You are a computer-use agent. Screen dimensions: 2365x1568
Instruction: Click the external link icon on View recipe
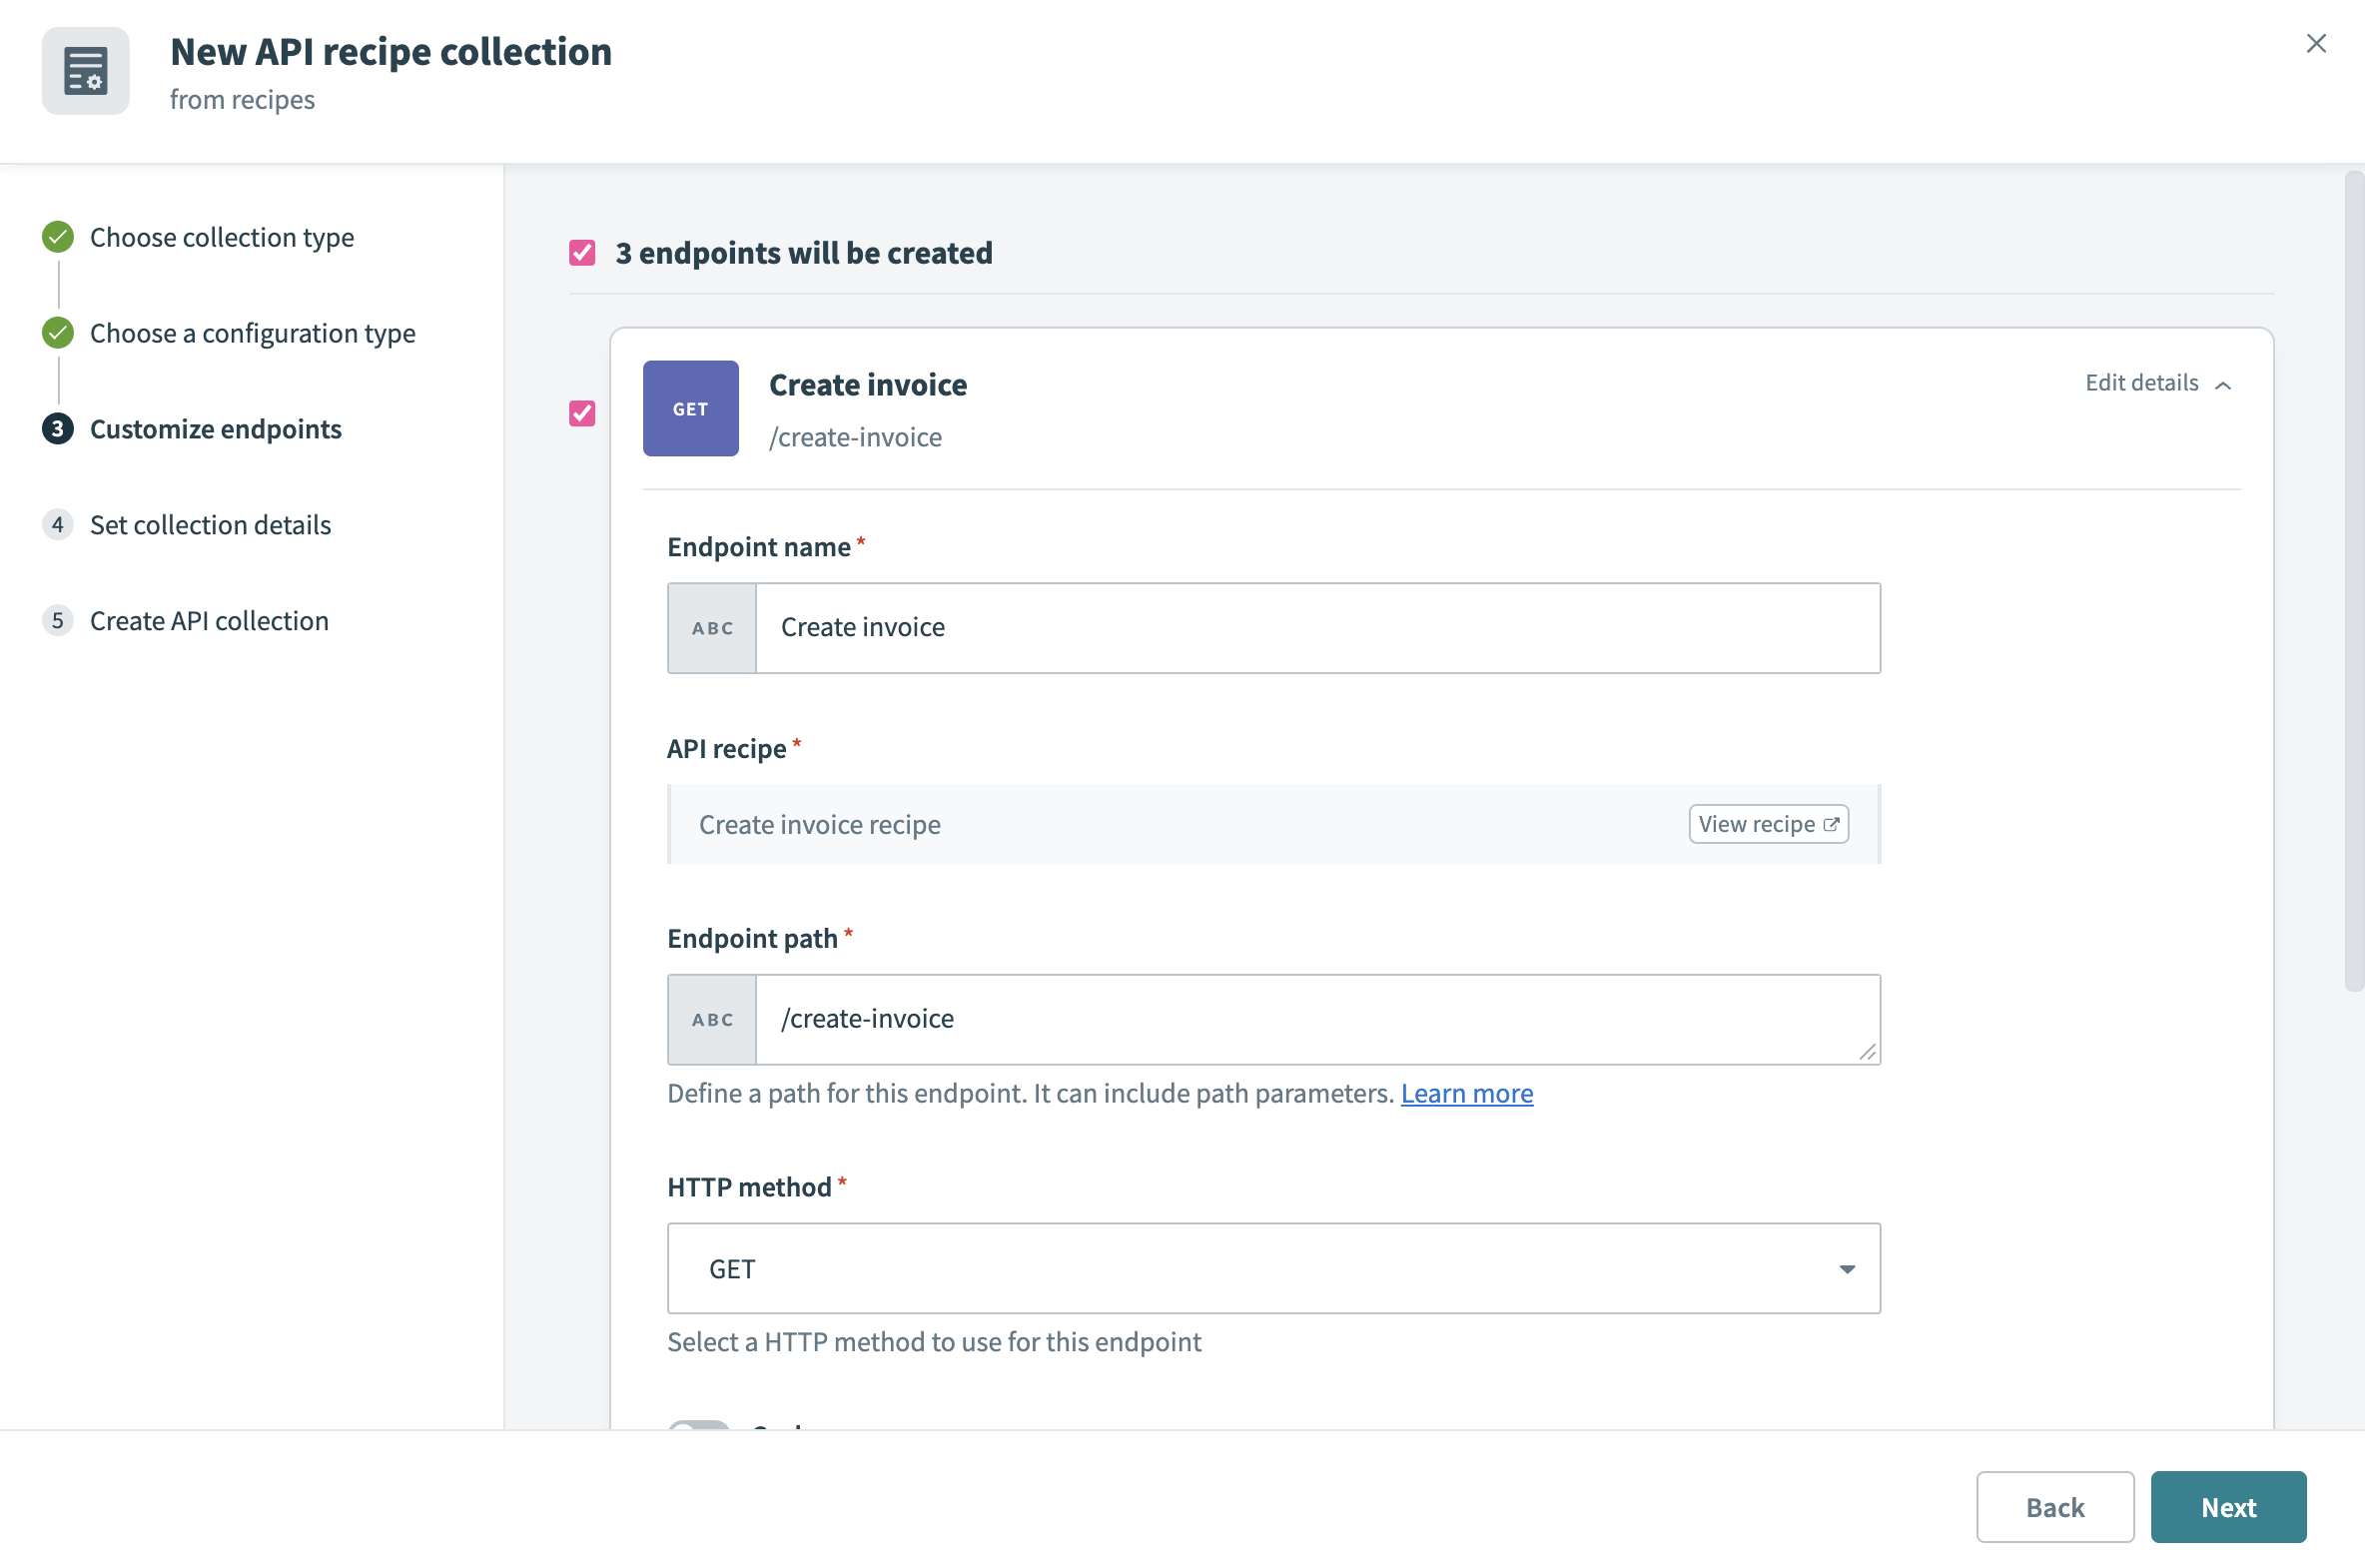[1833, 824]
